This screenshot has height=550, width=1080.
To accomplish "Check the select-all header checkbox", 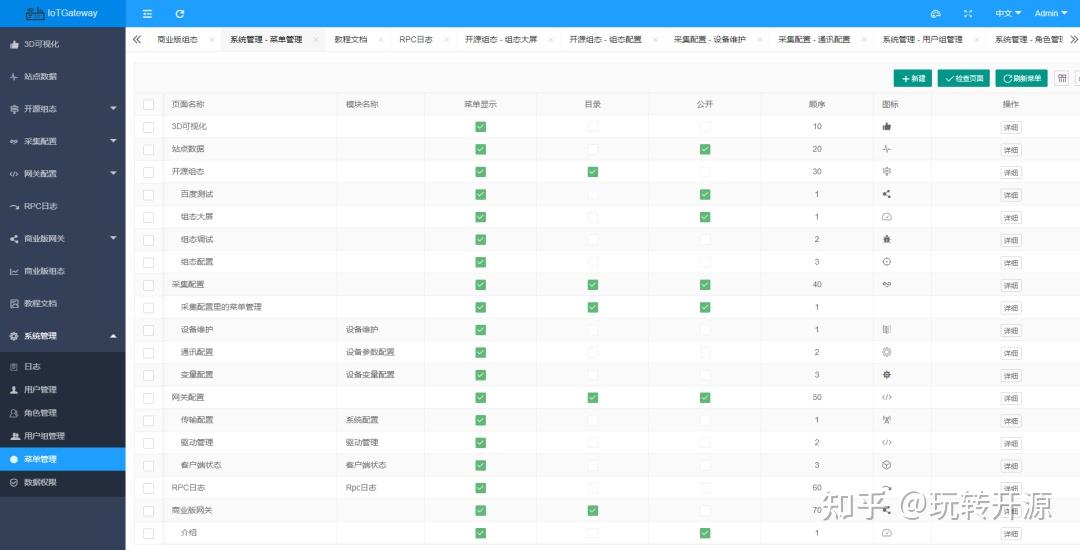I will (x=149, y=105).
